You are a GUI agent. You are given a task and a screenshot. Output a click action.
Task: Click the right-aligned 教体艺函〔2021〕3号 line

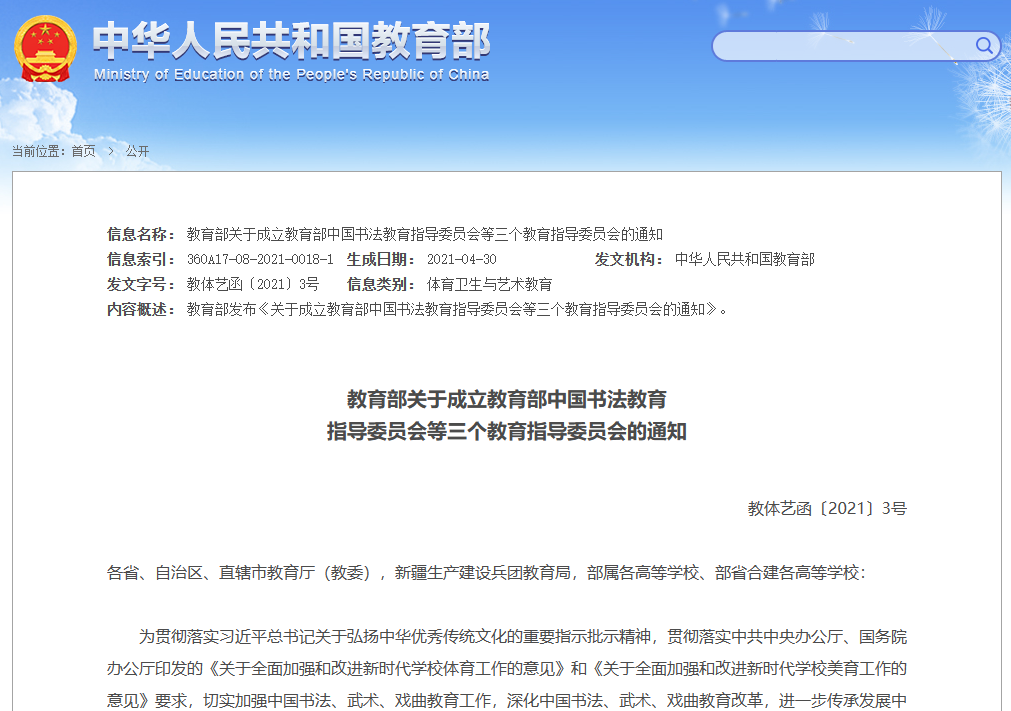pyautogui.click(x=827, y=509)
